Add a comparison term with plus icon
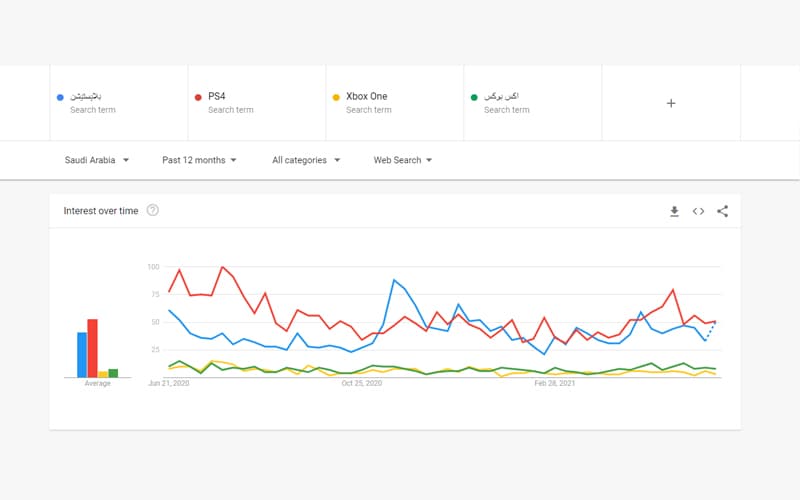The width and height of the screenshot is (800, 500). 671,103
